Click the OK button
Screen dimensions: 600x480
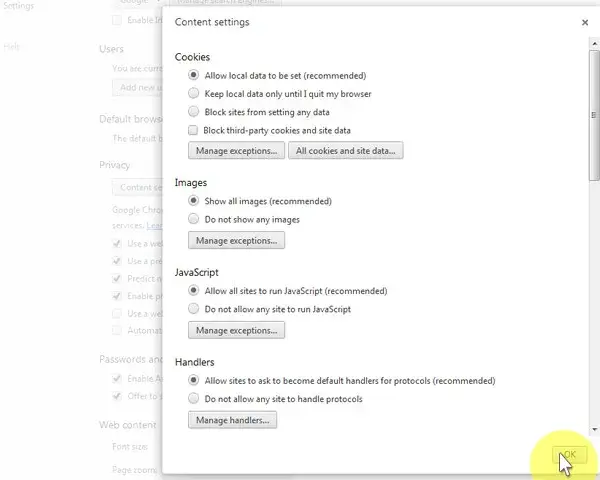(569, 454)
